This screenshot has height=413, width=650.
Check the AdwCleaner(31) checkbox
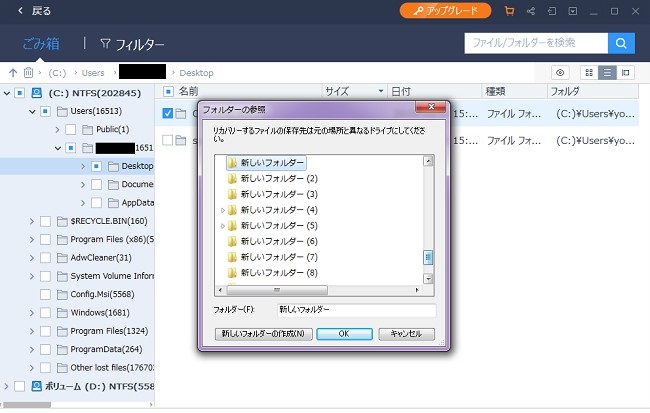45,258
